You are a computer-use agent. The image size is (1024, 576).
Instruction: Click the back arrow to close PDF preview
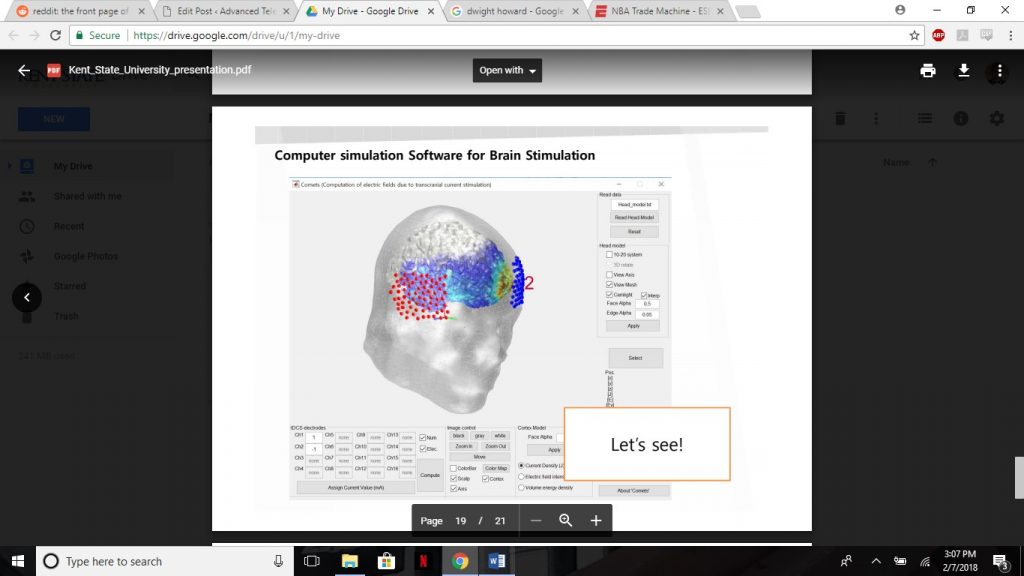point(24,71)
